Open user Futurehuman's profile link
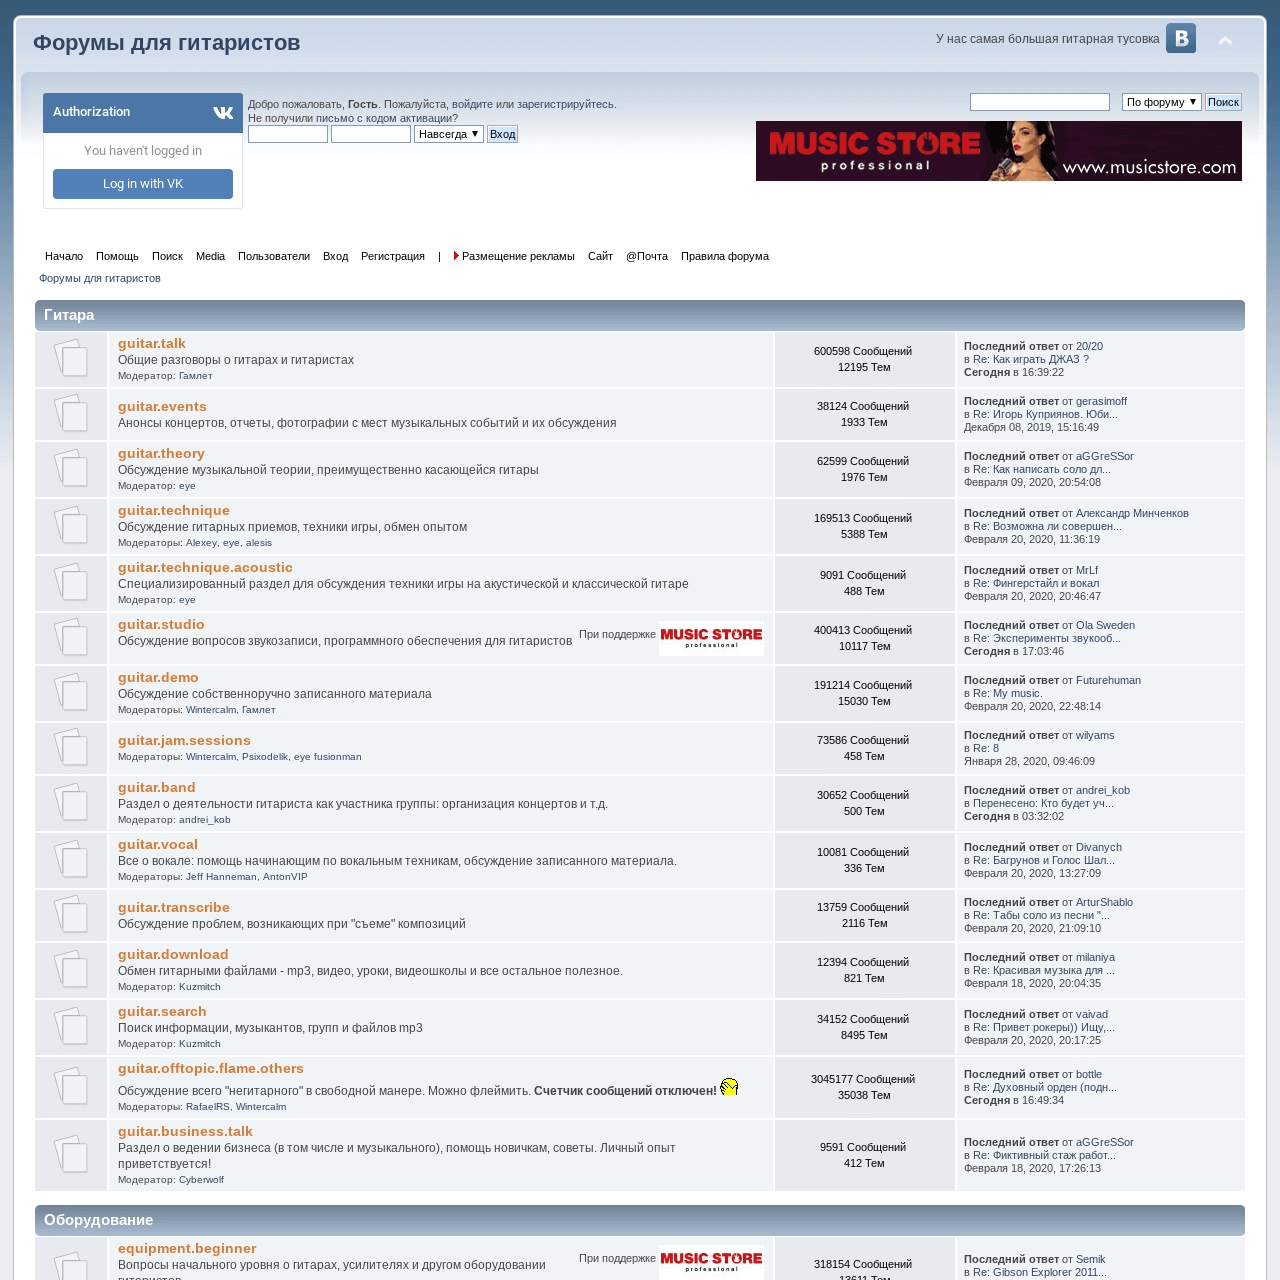This screenshot has width=1280, height=1280. click(1108, 680)
